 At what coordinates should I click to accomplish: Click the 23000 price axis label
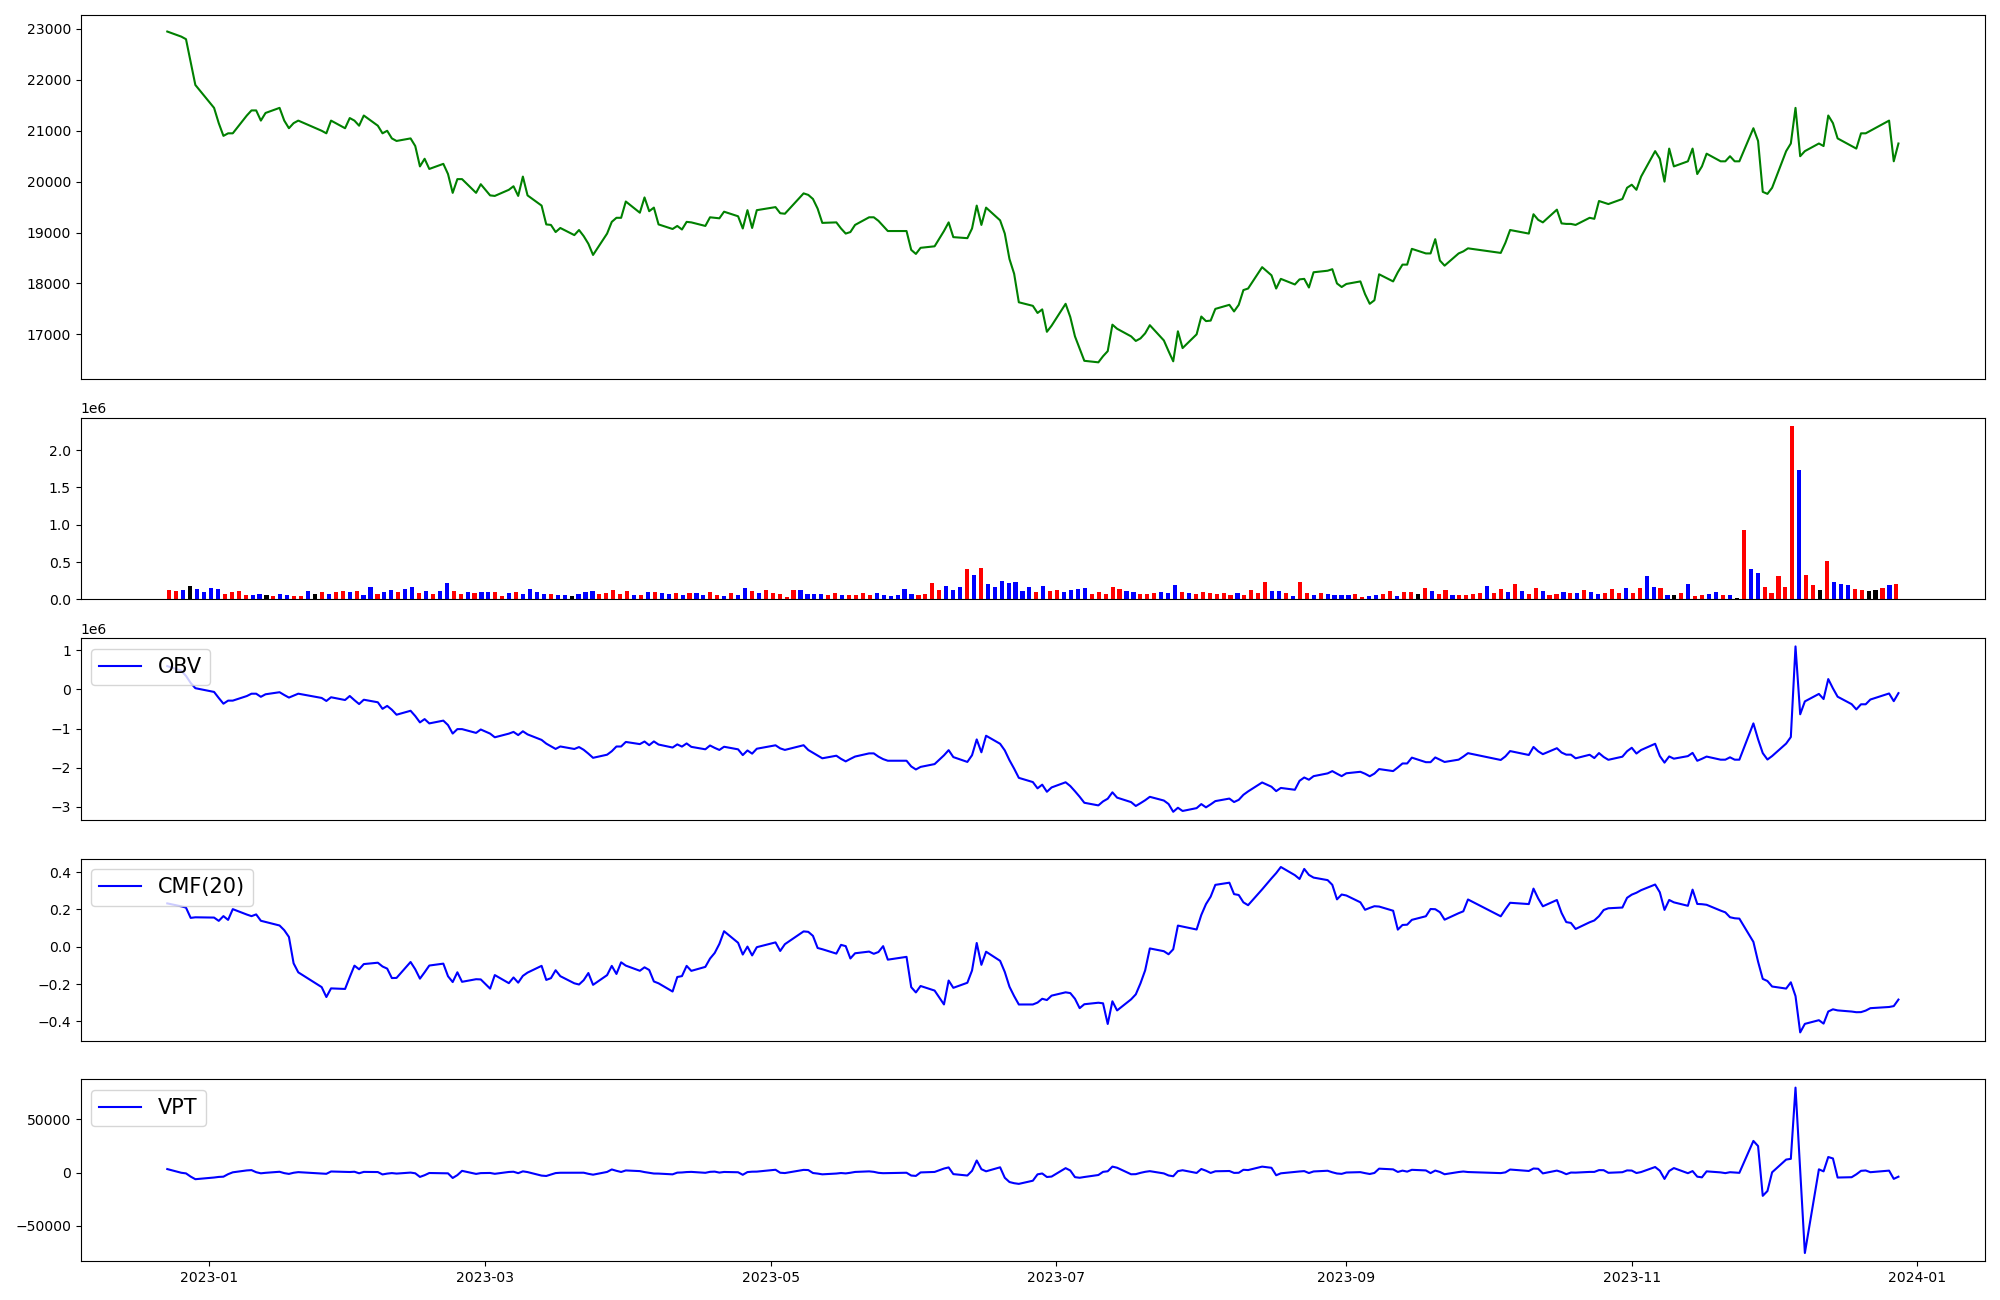point(49,30)
